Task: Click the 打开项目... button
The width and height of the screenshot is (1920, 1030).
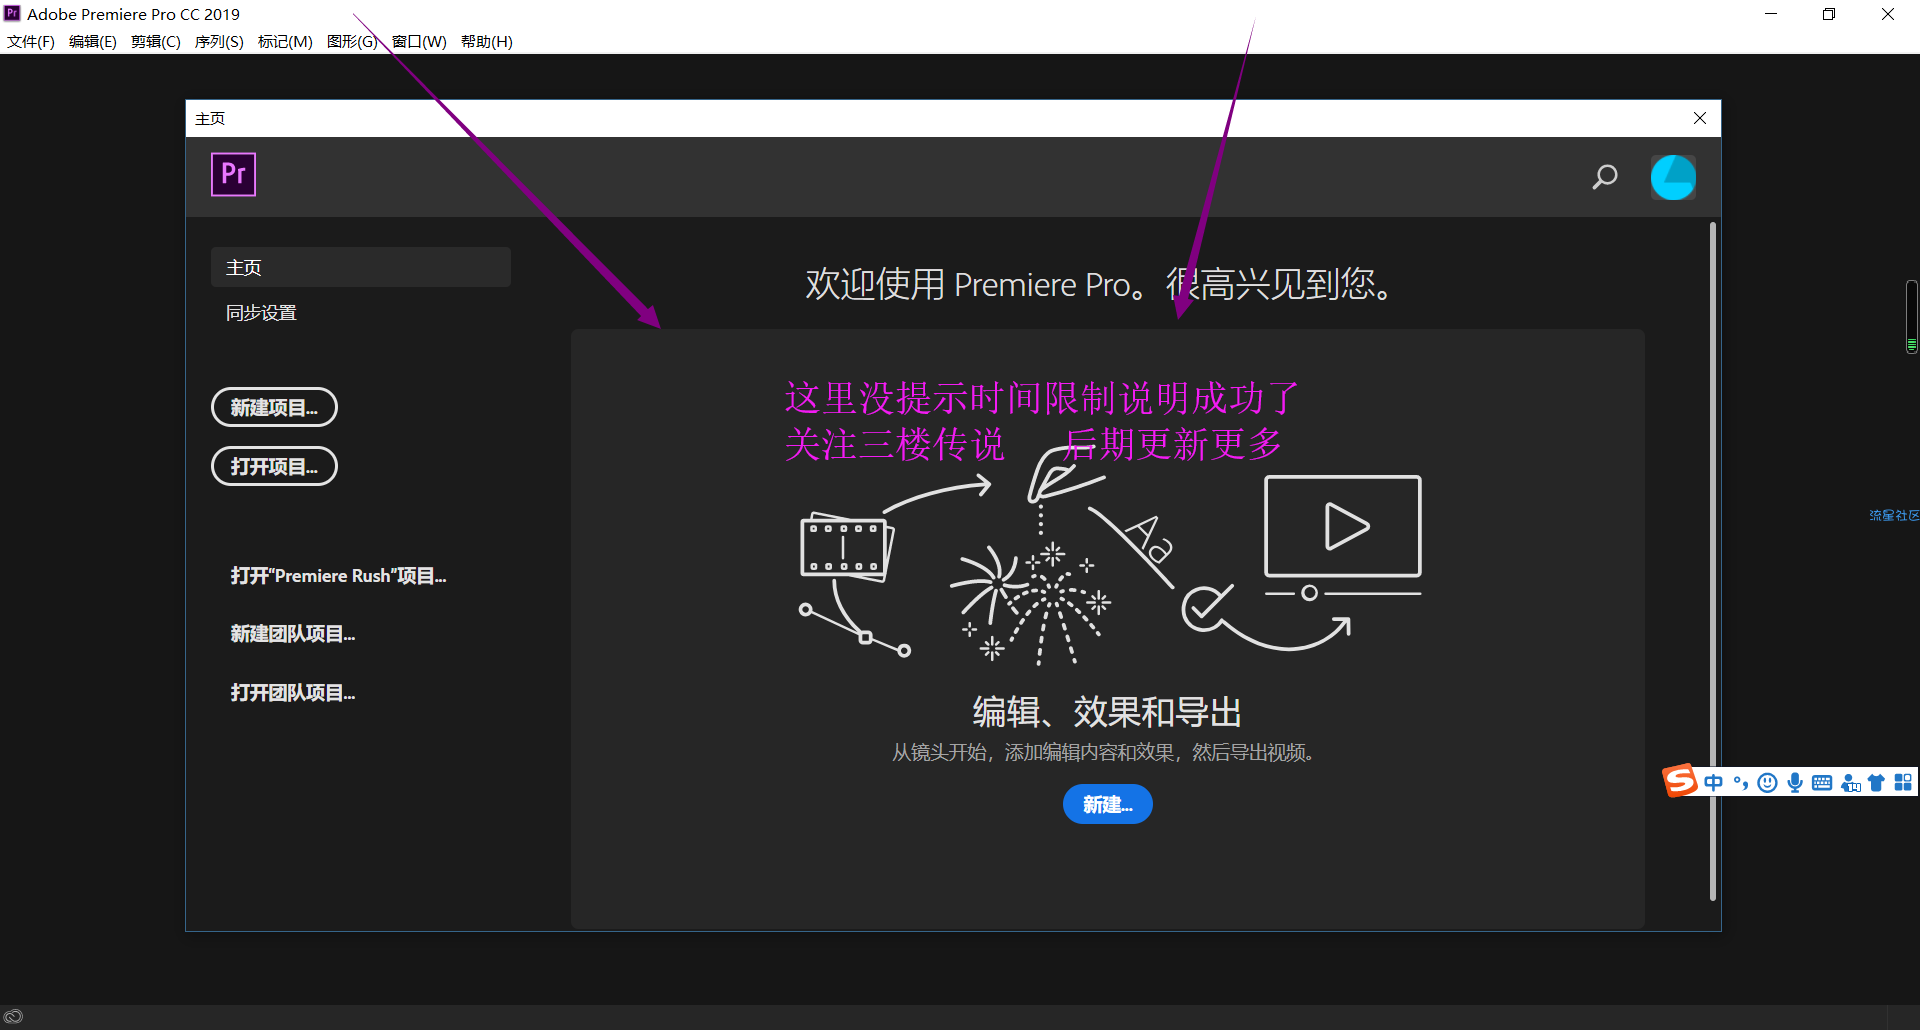Action: tap(274, 466)
